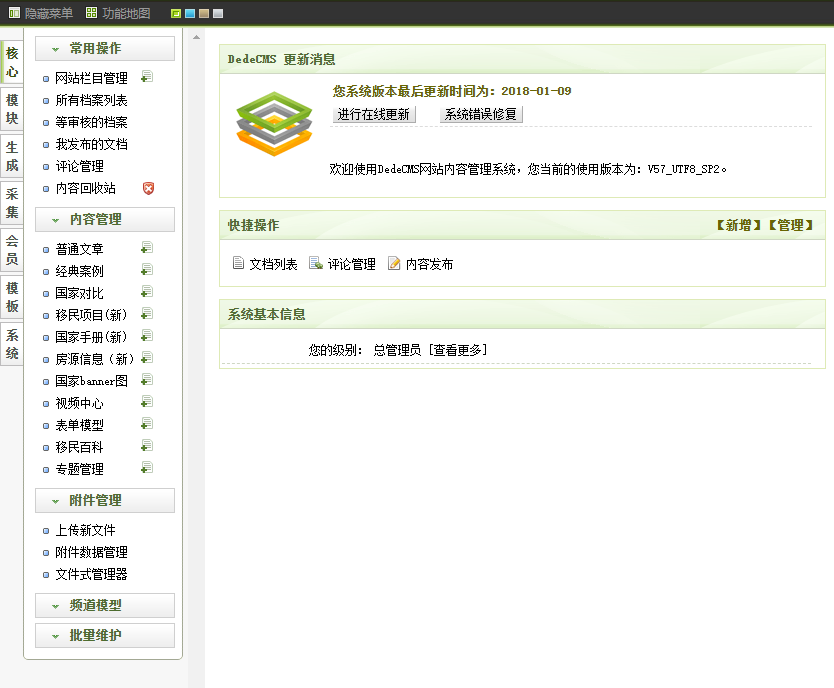Click the add icon next to 国家banner图
The width and height of the screenshot is (834, 688).
(147, 380)
